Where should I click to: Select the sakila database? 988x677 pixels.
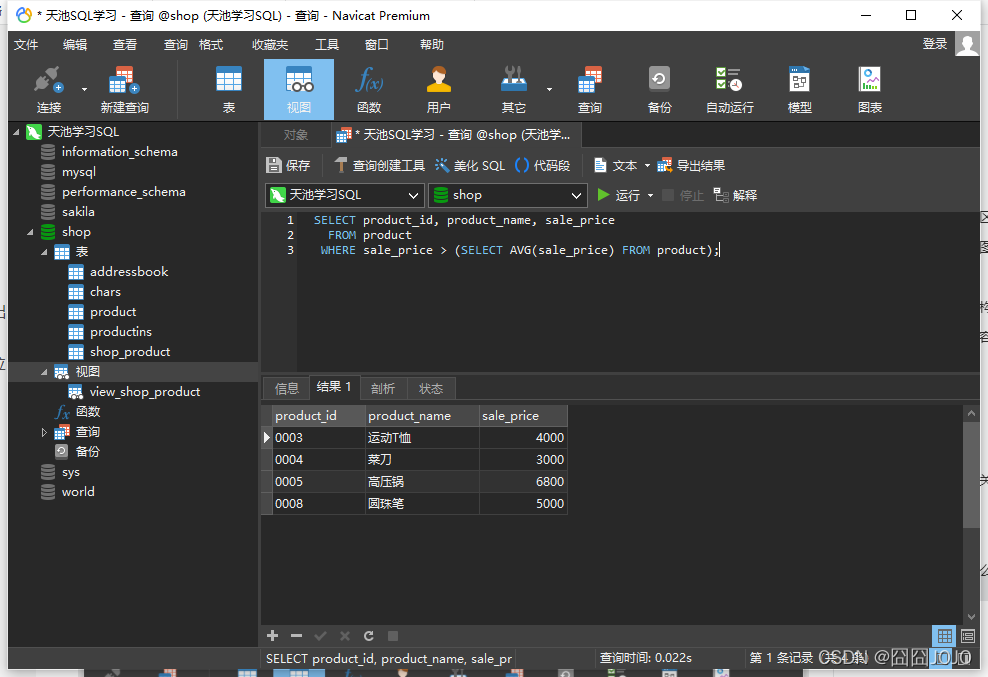78,212
